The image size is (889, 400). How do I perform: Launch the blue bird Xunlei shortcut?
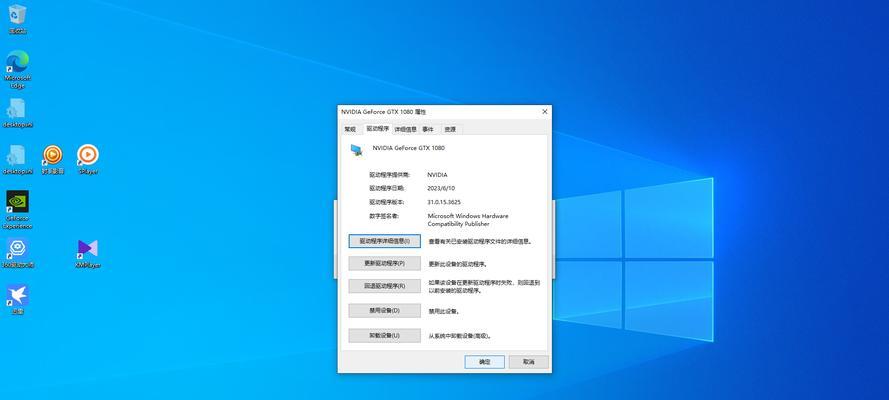point(18,299)
